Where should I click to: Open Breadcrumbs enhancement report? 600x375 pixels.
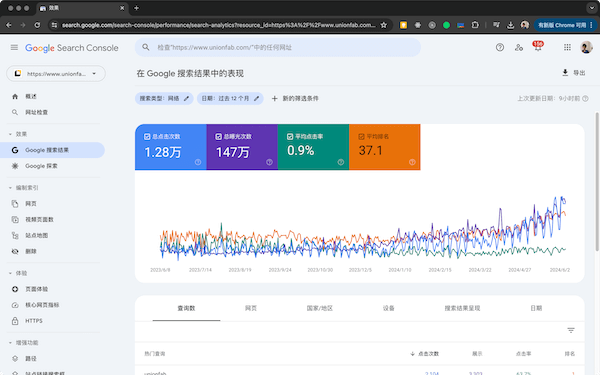pyautogui.click(x=31, y=359)
